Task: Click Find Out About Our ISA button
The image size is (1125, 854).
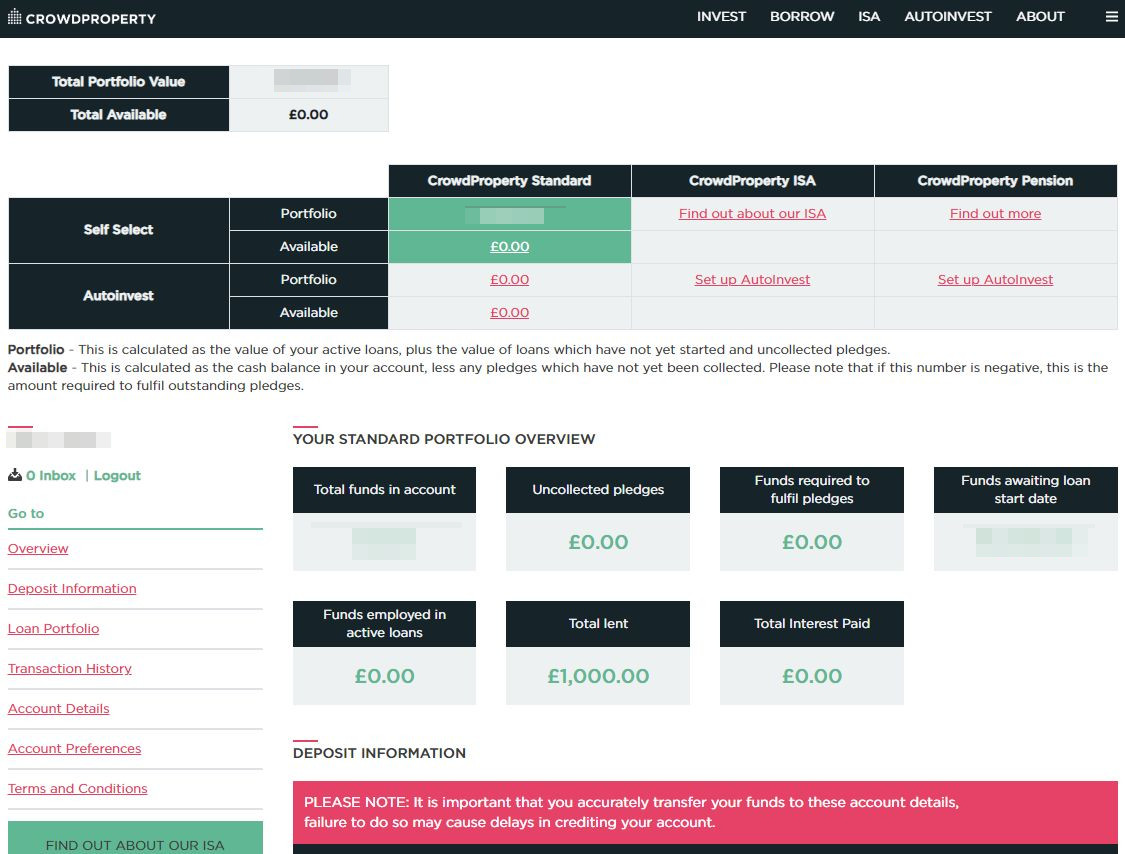Action: 135,838
